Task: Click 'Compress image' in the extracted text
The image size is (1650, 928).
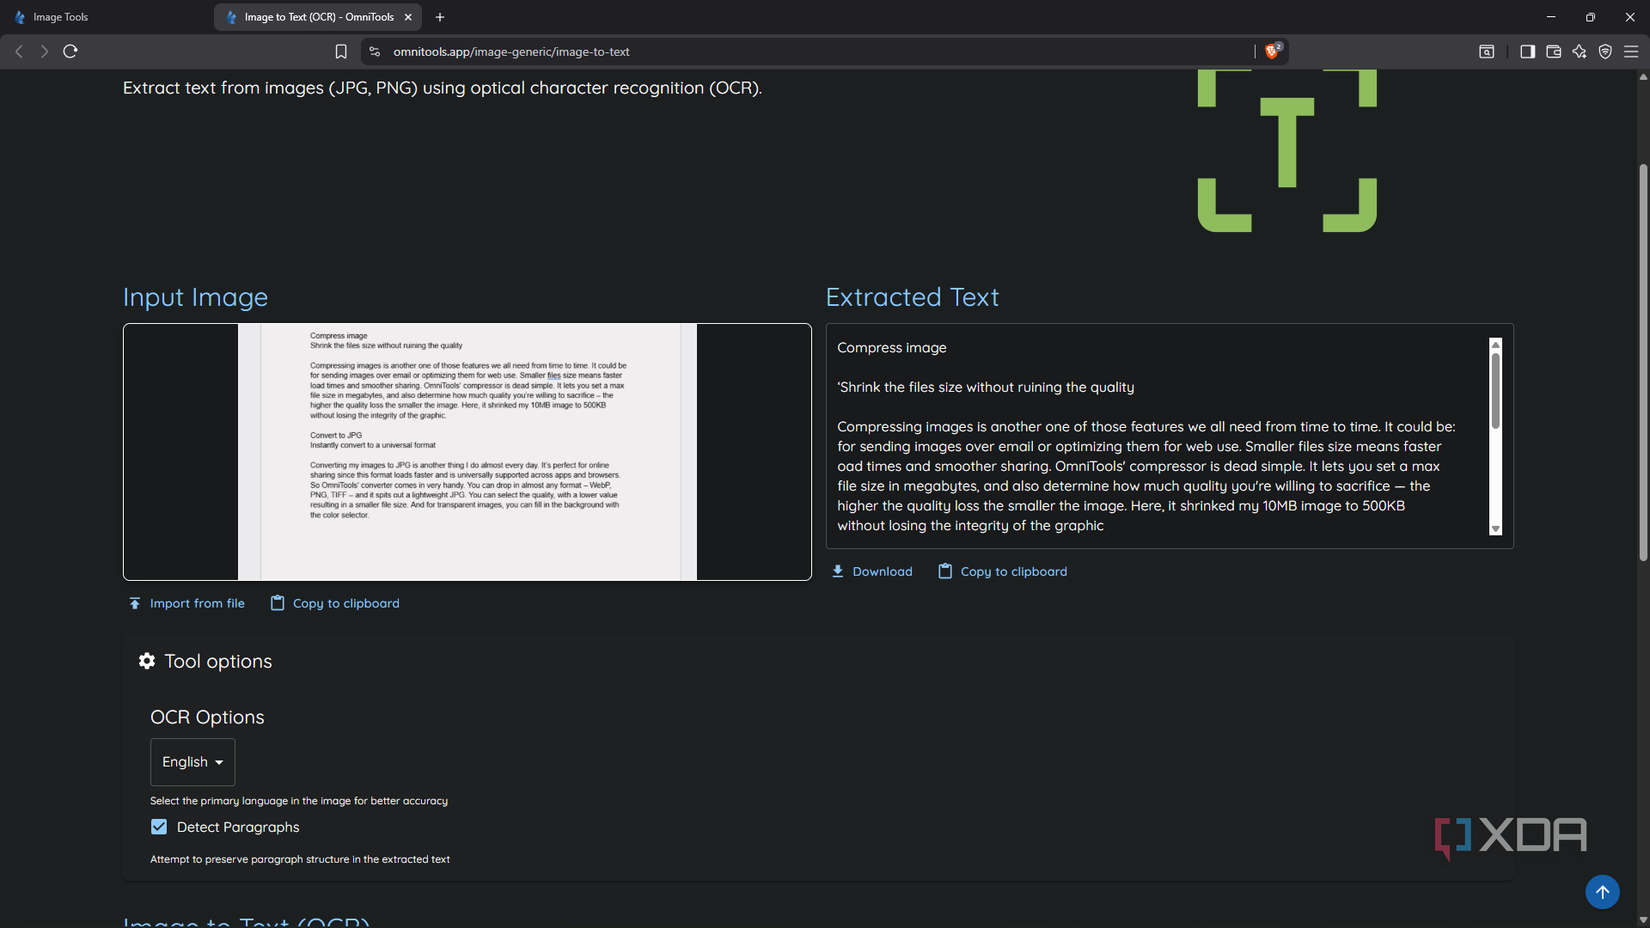Action: click(x=892, y=348)
